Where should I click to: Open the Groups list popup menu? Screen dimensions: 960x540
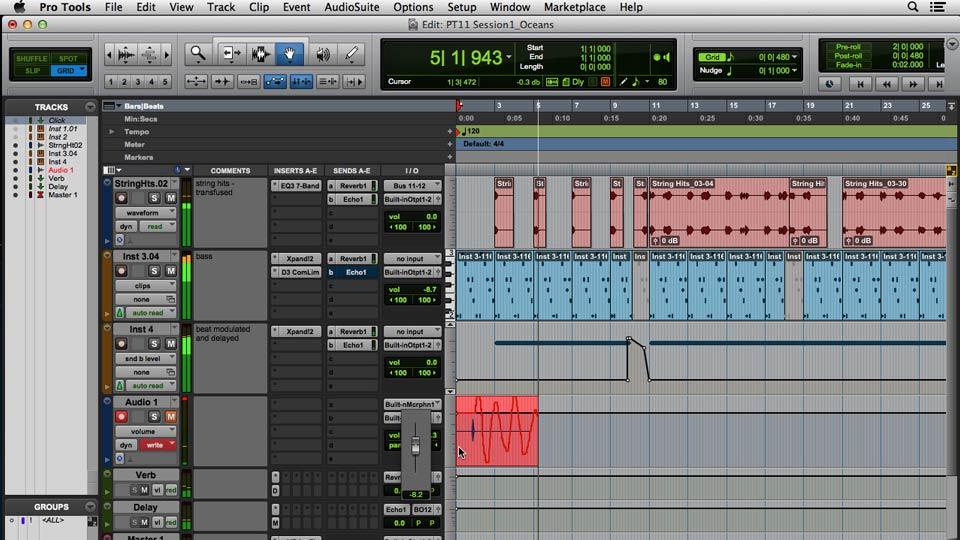point(90,507)
